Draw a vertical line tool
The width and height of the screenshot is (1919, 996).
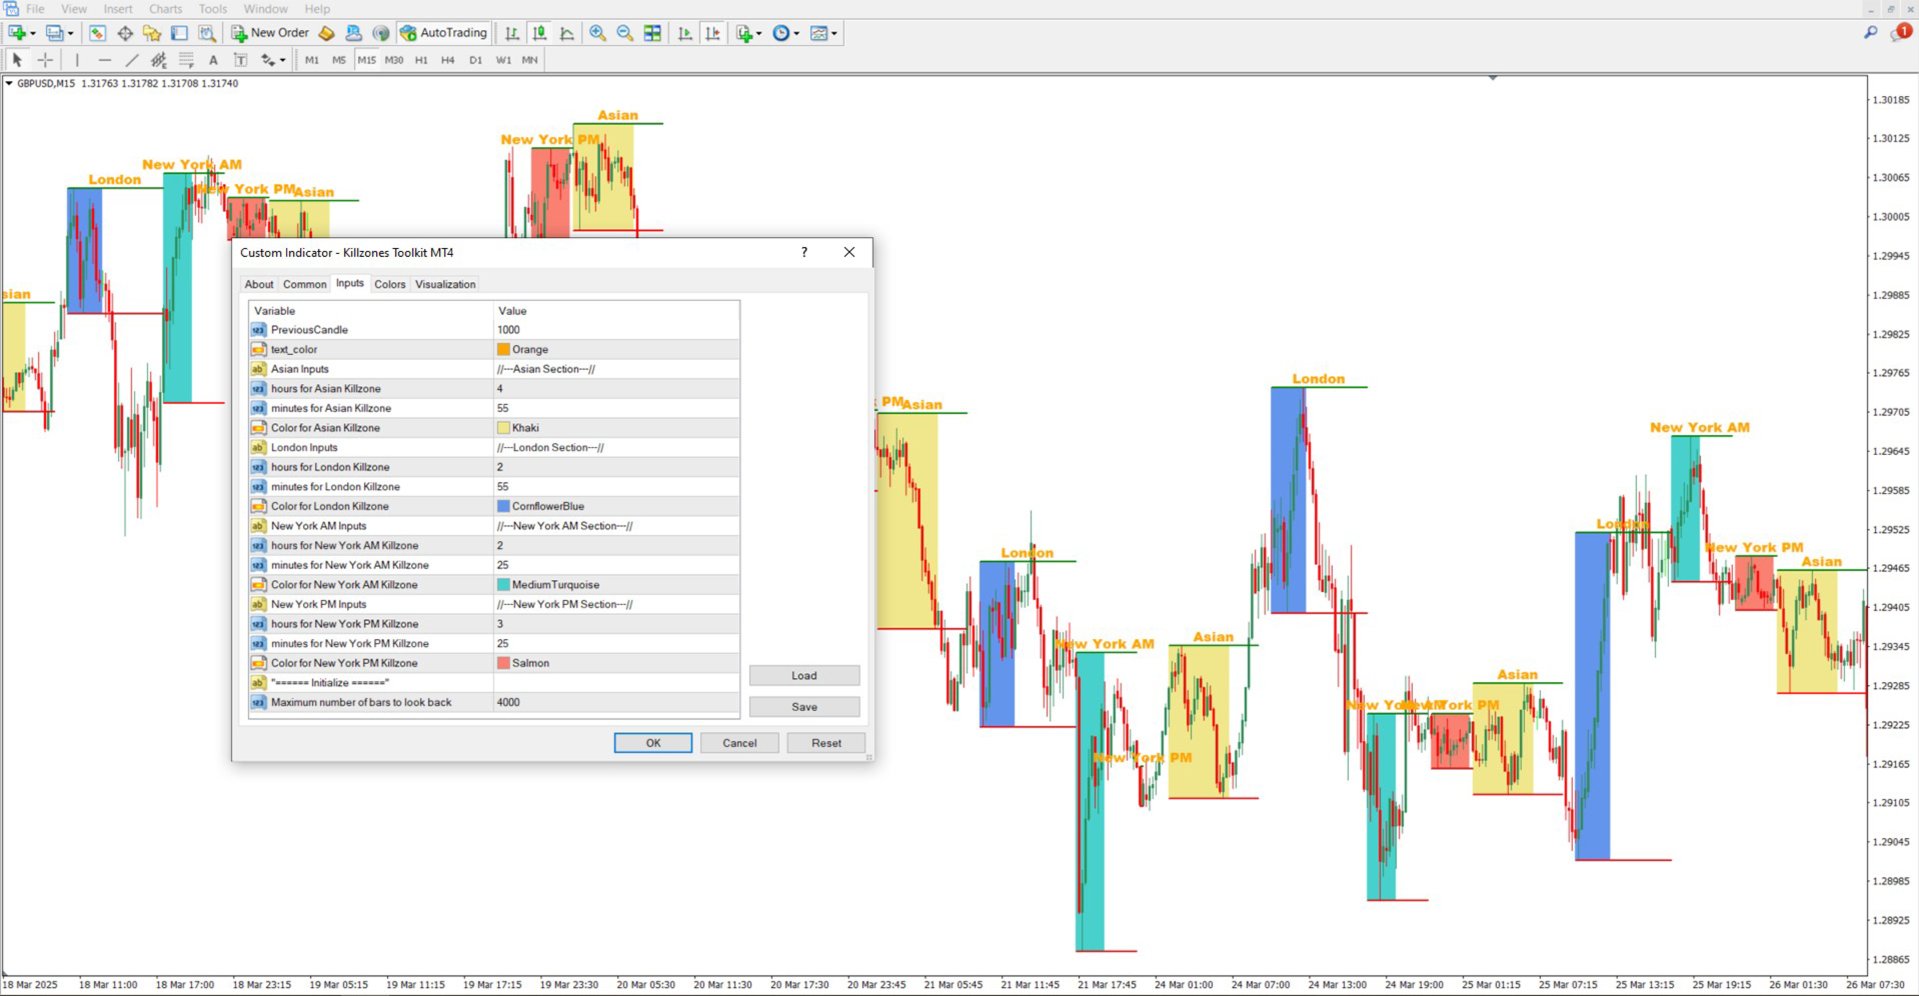77,60
